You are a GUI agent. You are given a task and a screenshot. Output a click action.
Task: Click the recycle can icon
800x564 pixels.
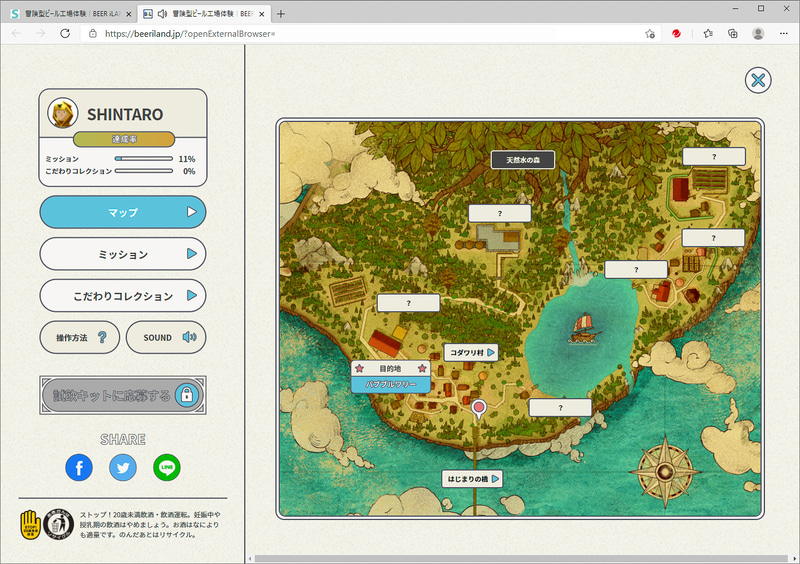59,524
